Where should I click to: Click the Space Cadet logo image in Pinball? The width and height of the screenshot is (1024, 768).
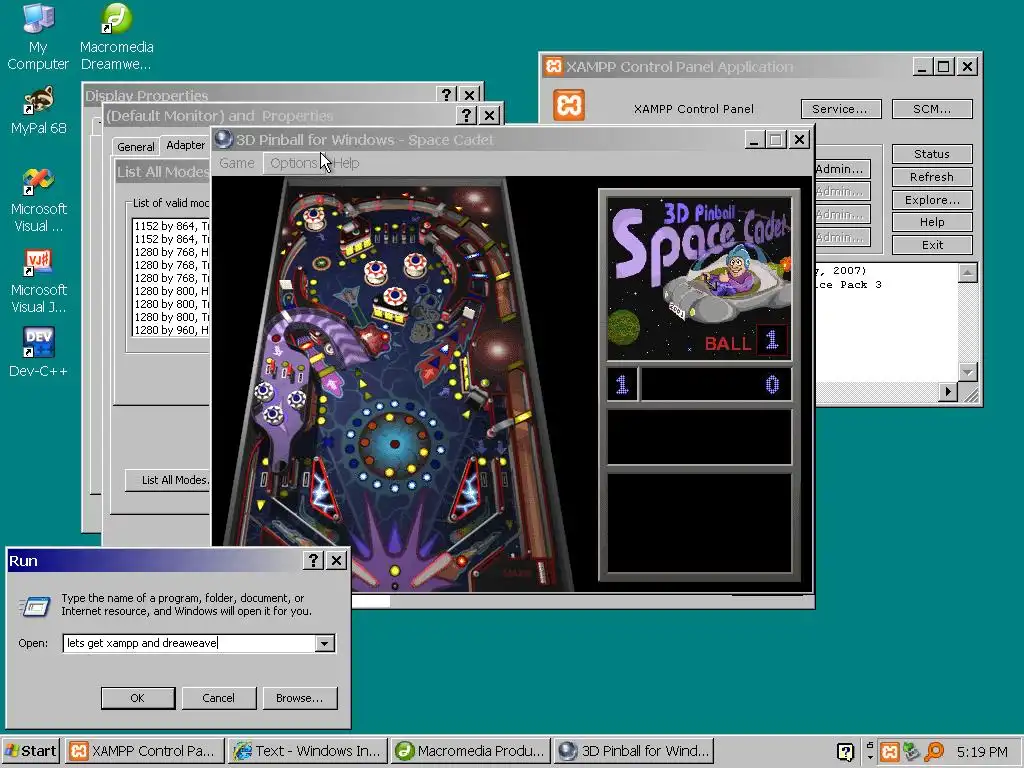pos(699,278)
